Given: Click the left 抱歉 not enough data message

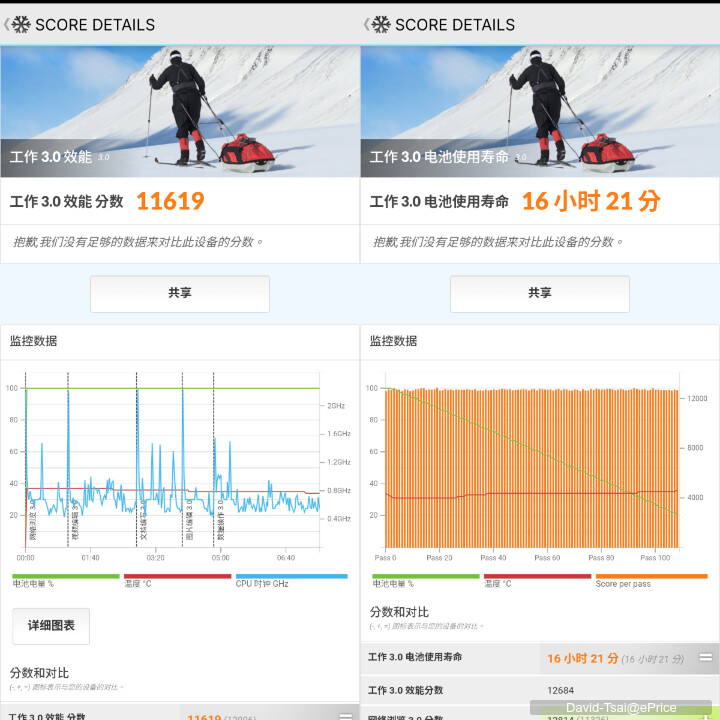Looking at the screenshot, I should pyautogui.click(x=138, y=242).
